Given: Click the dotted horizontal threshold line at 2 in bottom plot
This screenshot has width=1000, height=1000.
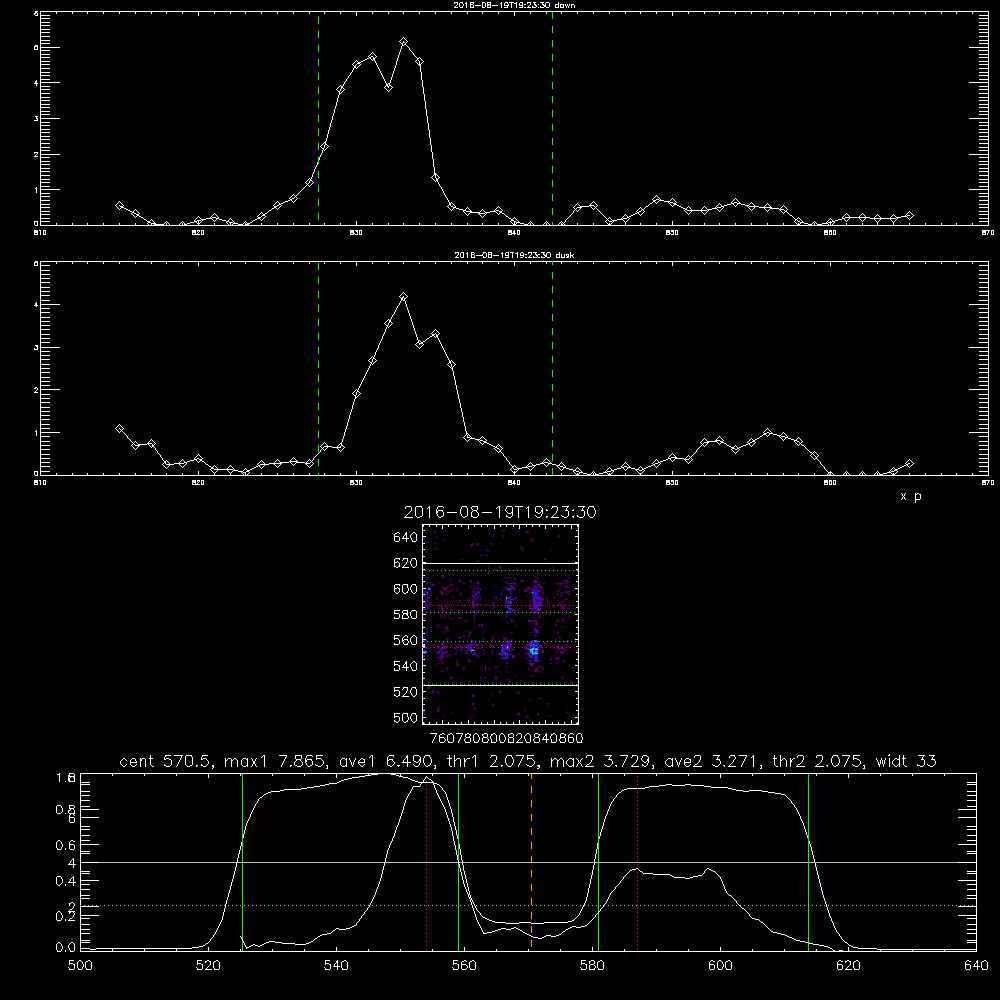Looking at the screenshot, I should point(528,906).
